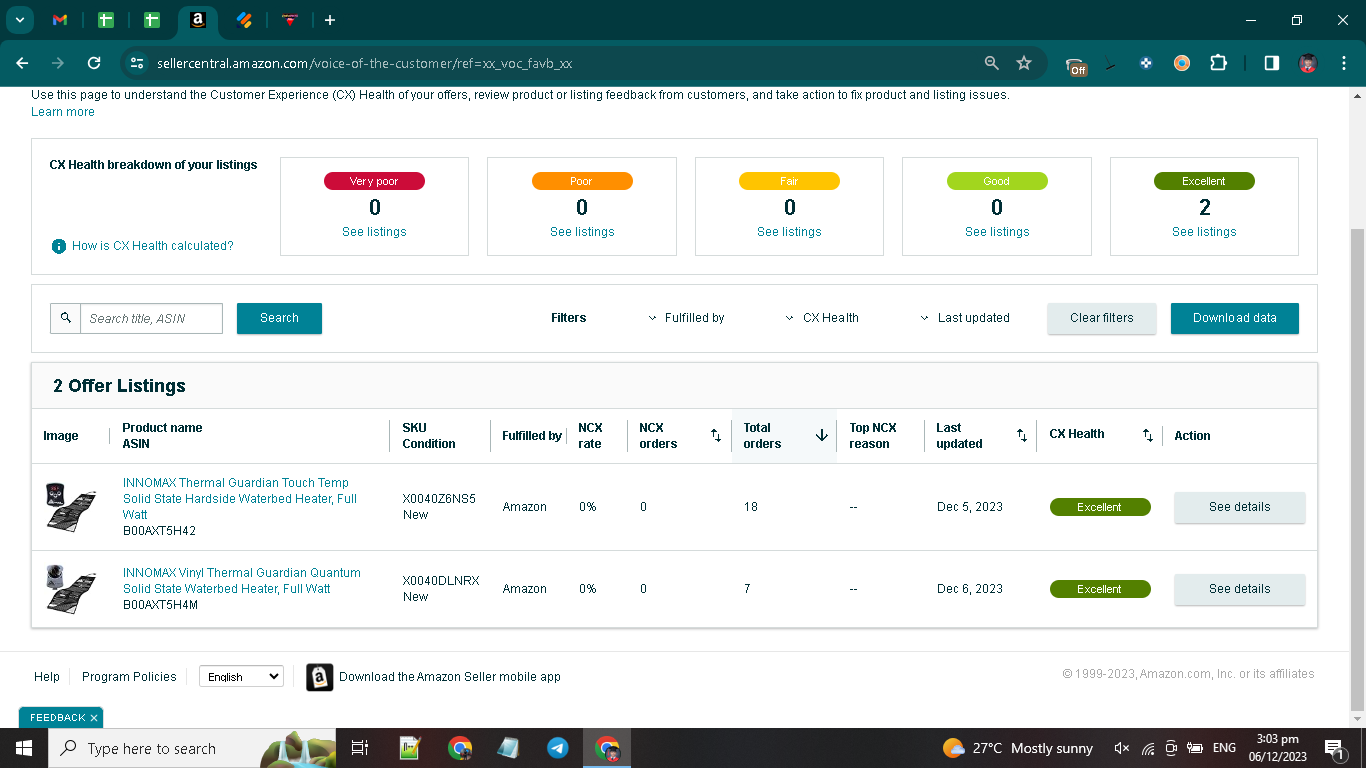Image resolution: width=1366 pixels, height=768 pixels.
Task: Sort by Total orders arrow
Action: point(822,435)
